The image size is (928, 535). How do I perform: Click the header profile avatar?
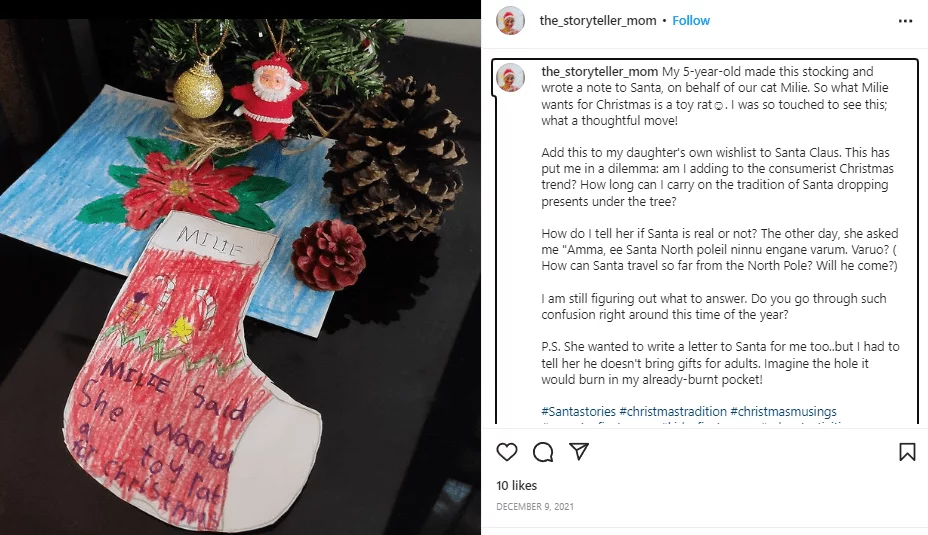510,21
